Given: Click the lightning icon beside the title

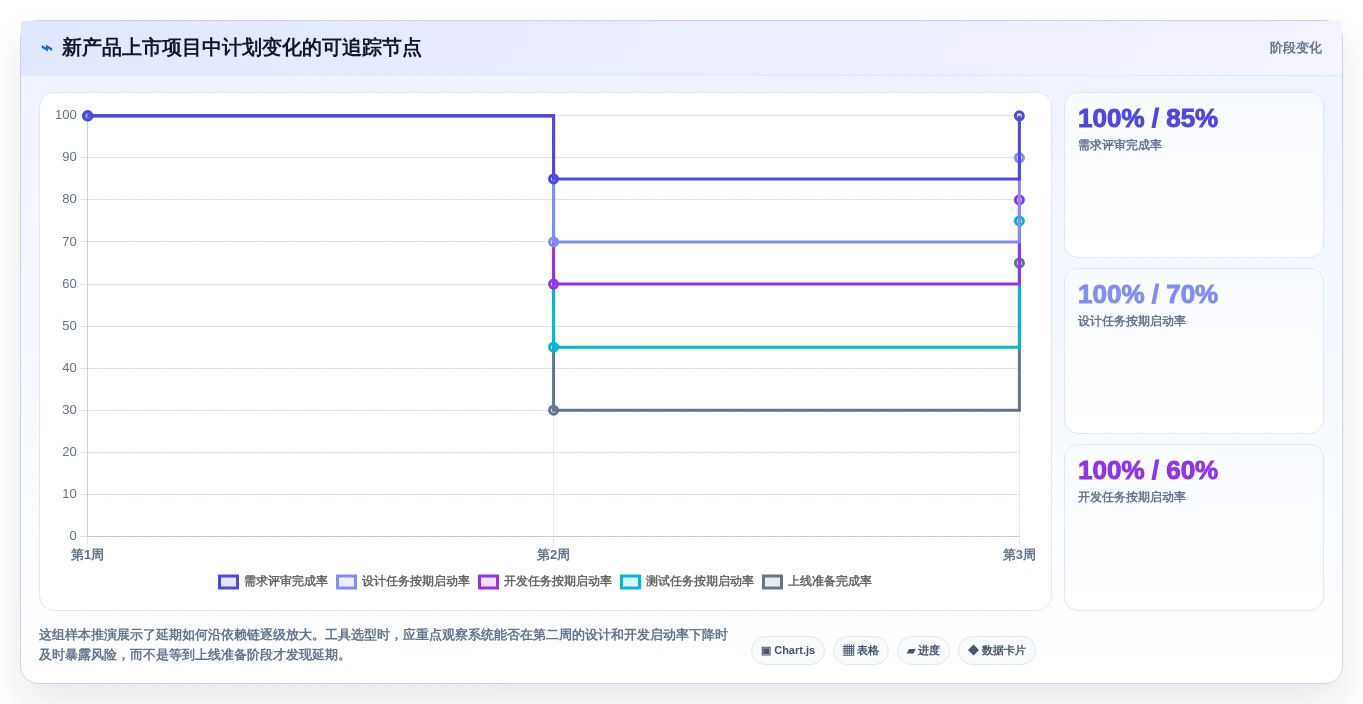Looking at the screenshot, I should pyautogui.click(x=47, y=48).
